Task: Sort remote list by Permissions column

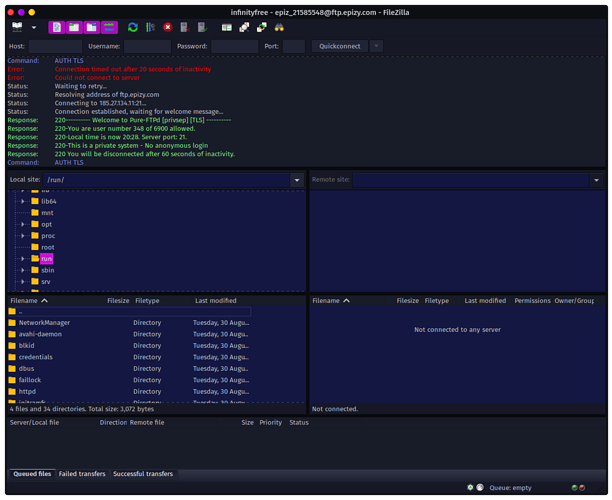Action: (532, 301)
